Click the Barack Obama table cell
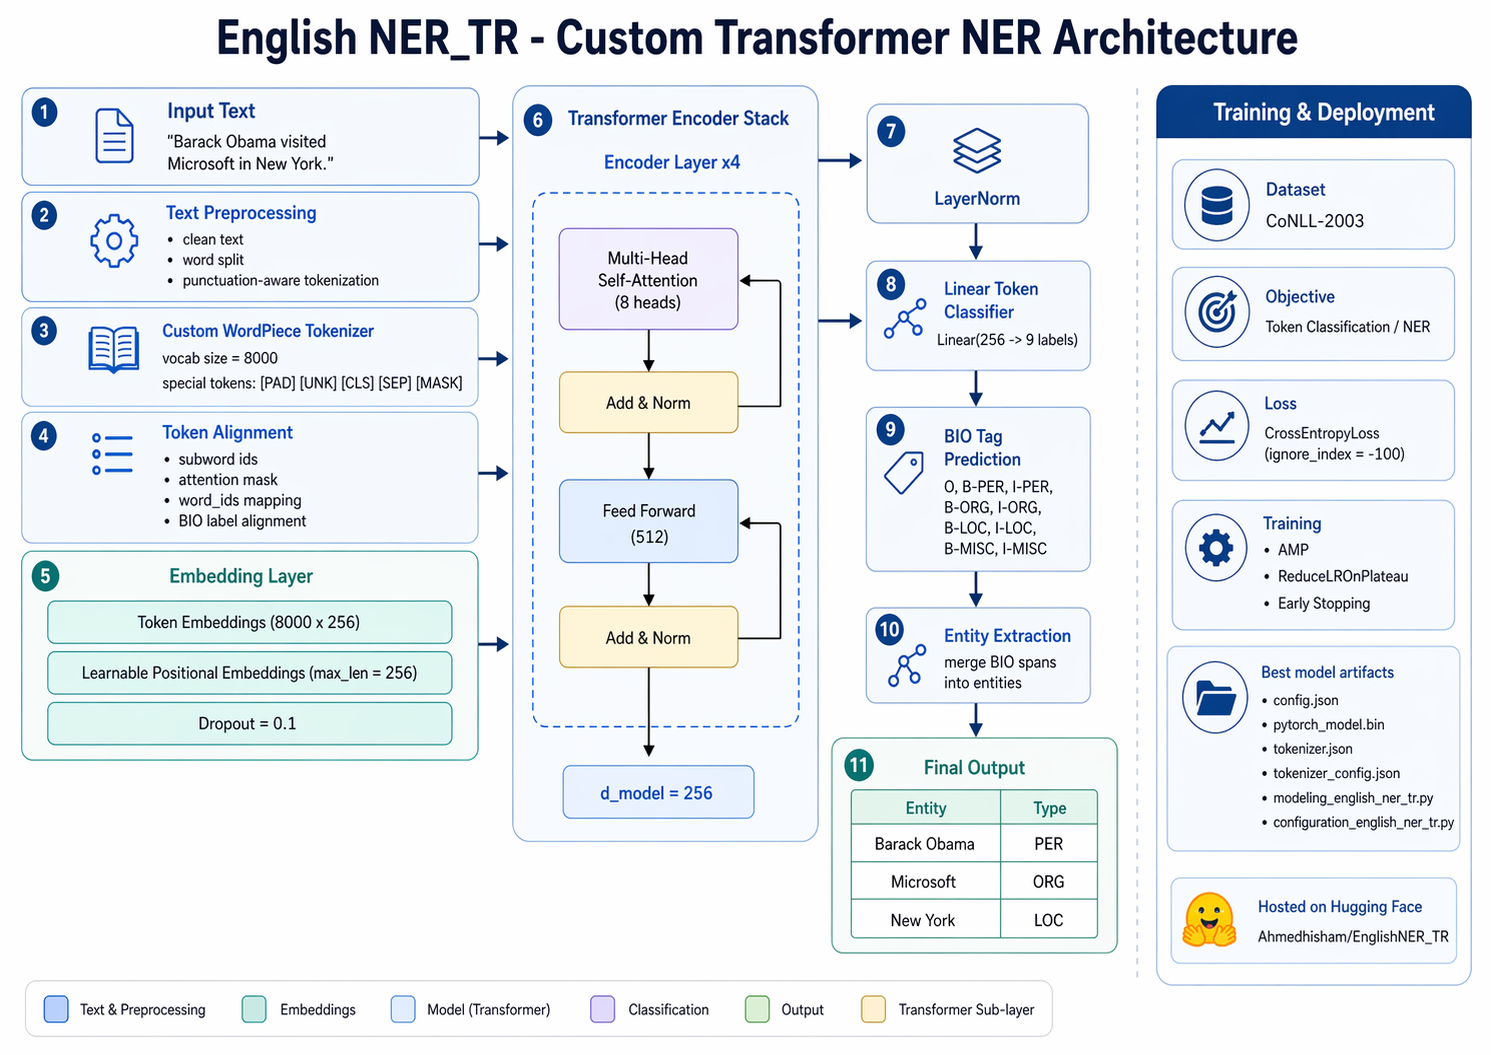Image resolution: width=1491 pixels, height=1055 pixels. pos(925,843)
